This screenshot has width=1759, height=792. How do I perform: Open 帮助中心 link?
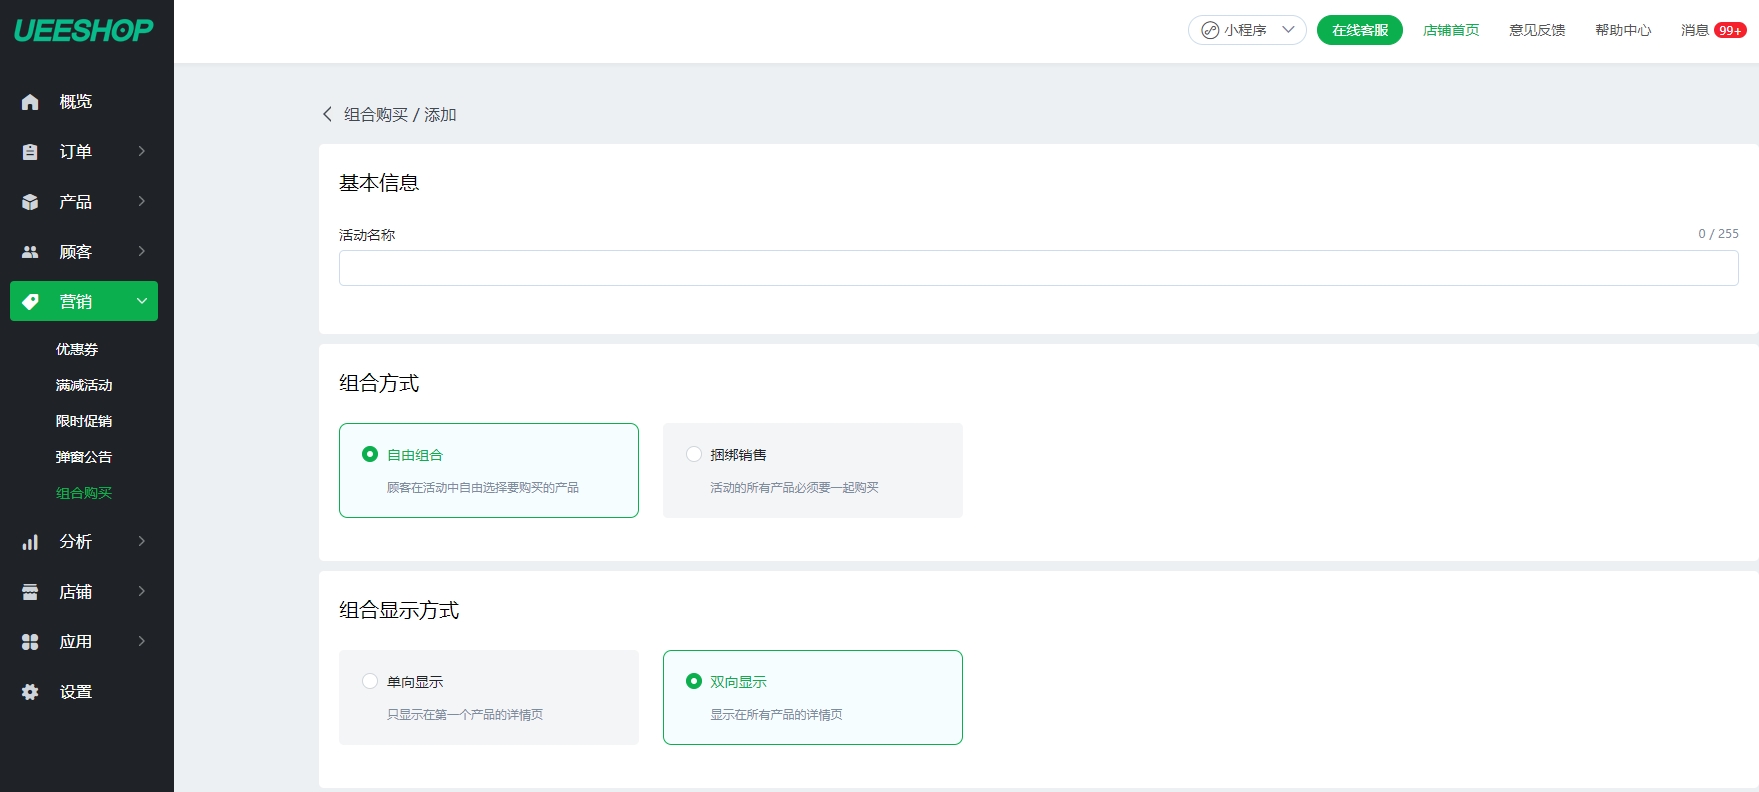(x=1623, y=30)
